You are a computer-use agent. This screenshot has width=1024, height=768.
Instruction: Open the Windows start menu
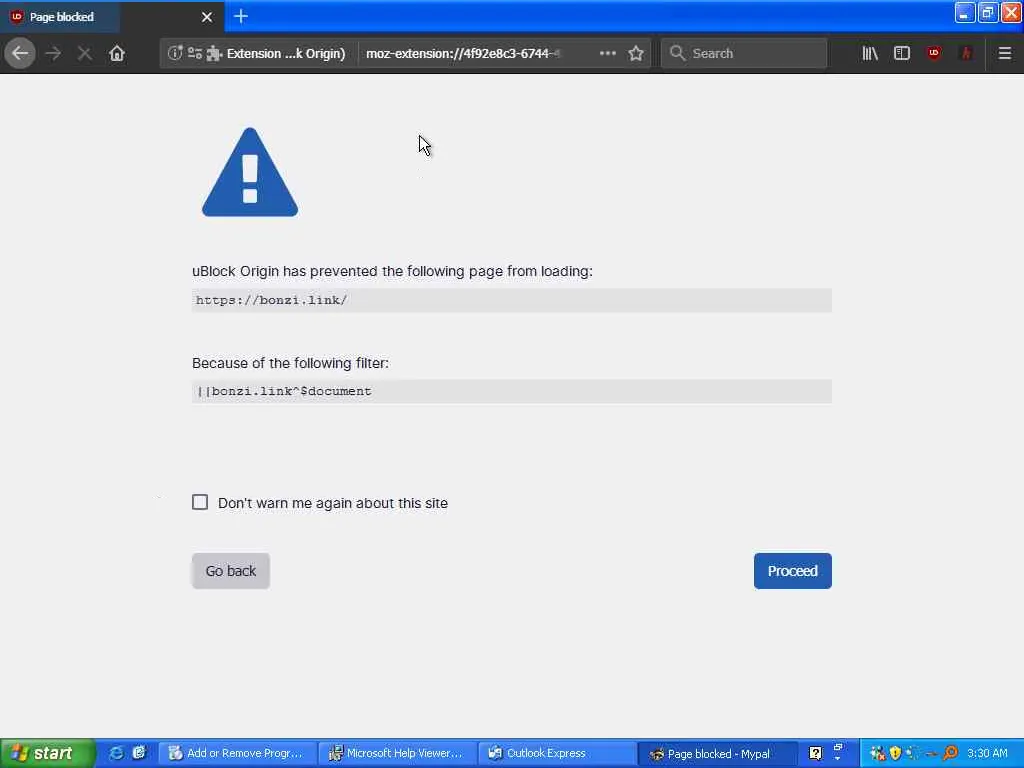(x=48, y=753)
